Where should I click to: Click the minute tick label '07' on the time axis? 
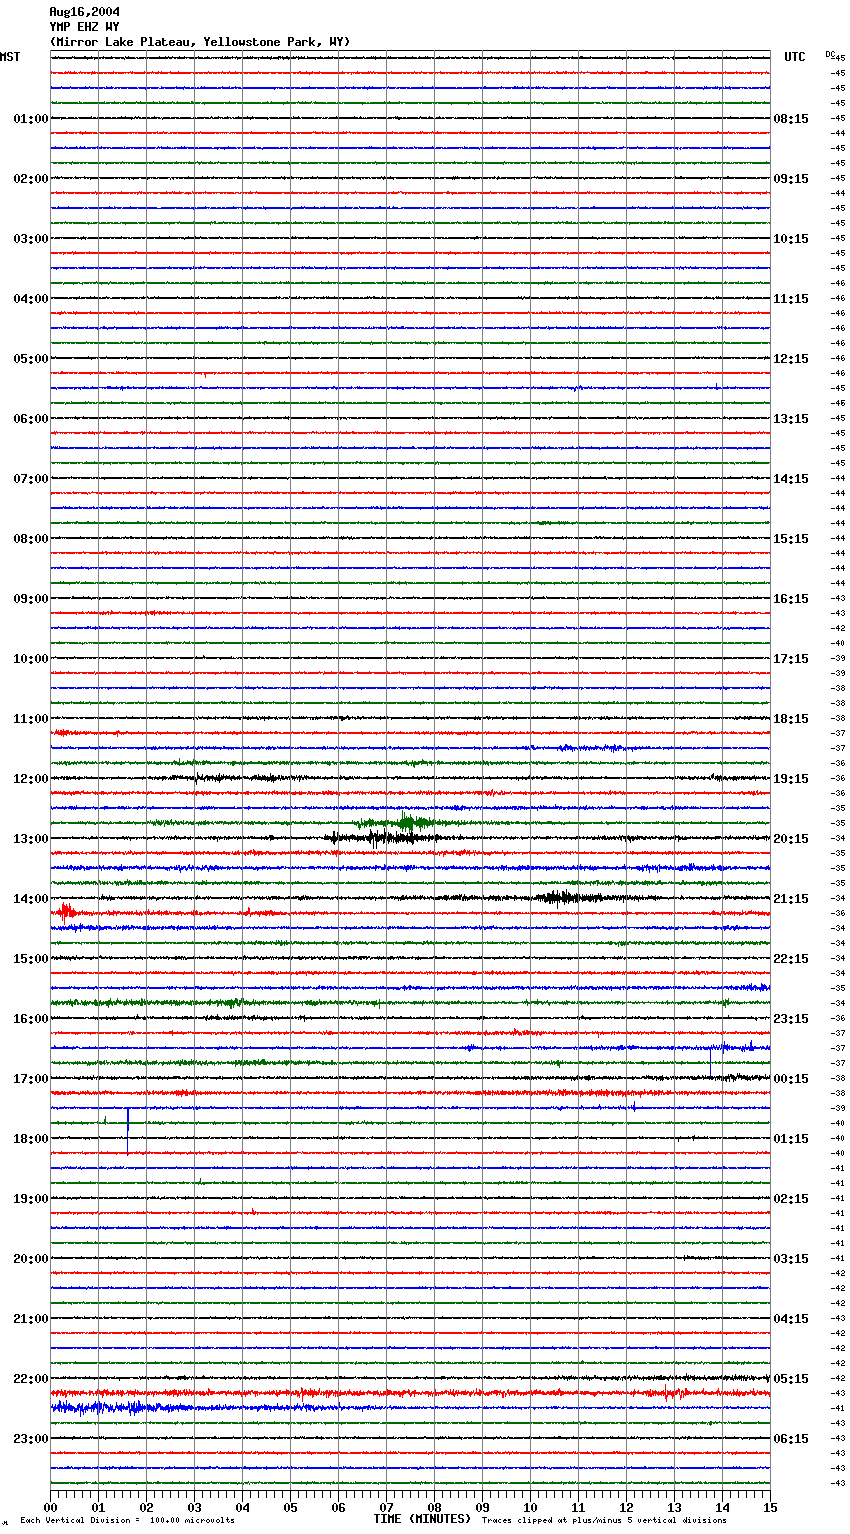(385, 1507)
